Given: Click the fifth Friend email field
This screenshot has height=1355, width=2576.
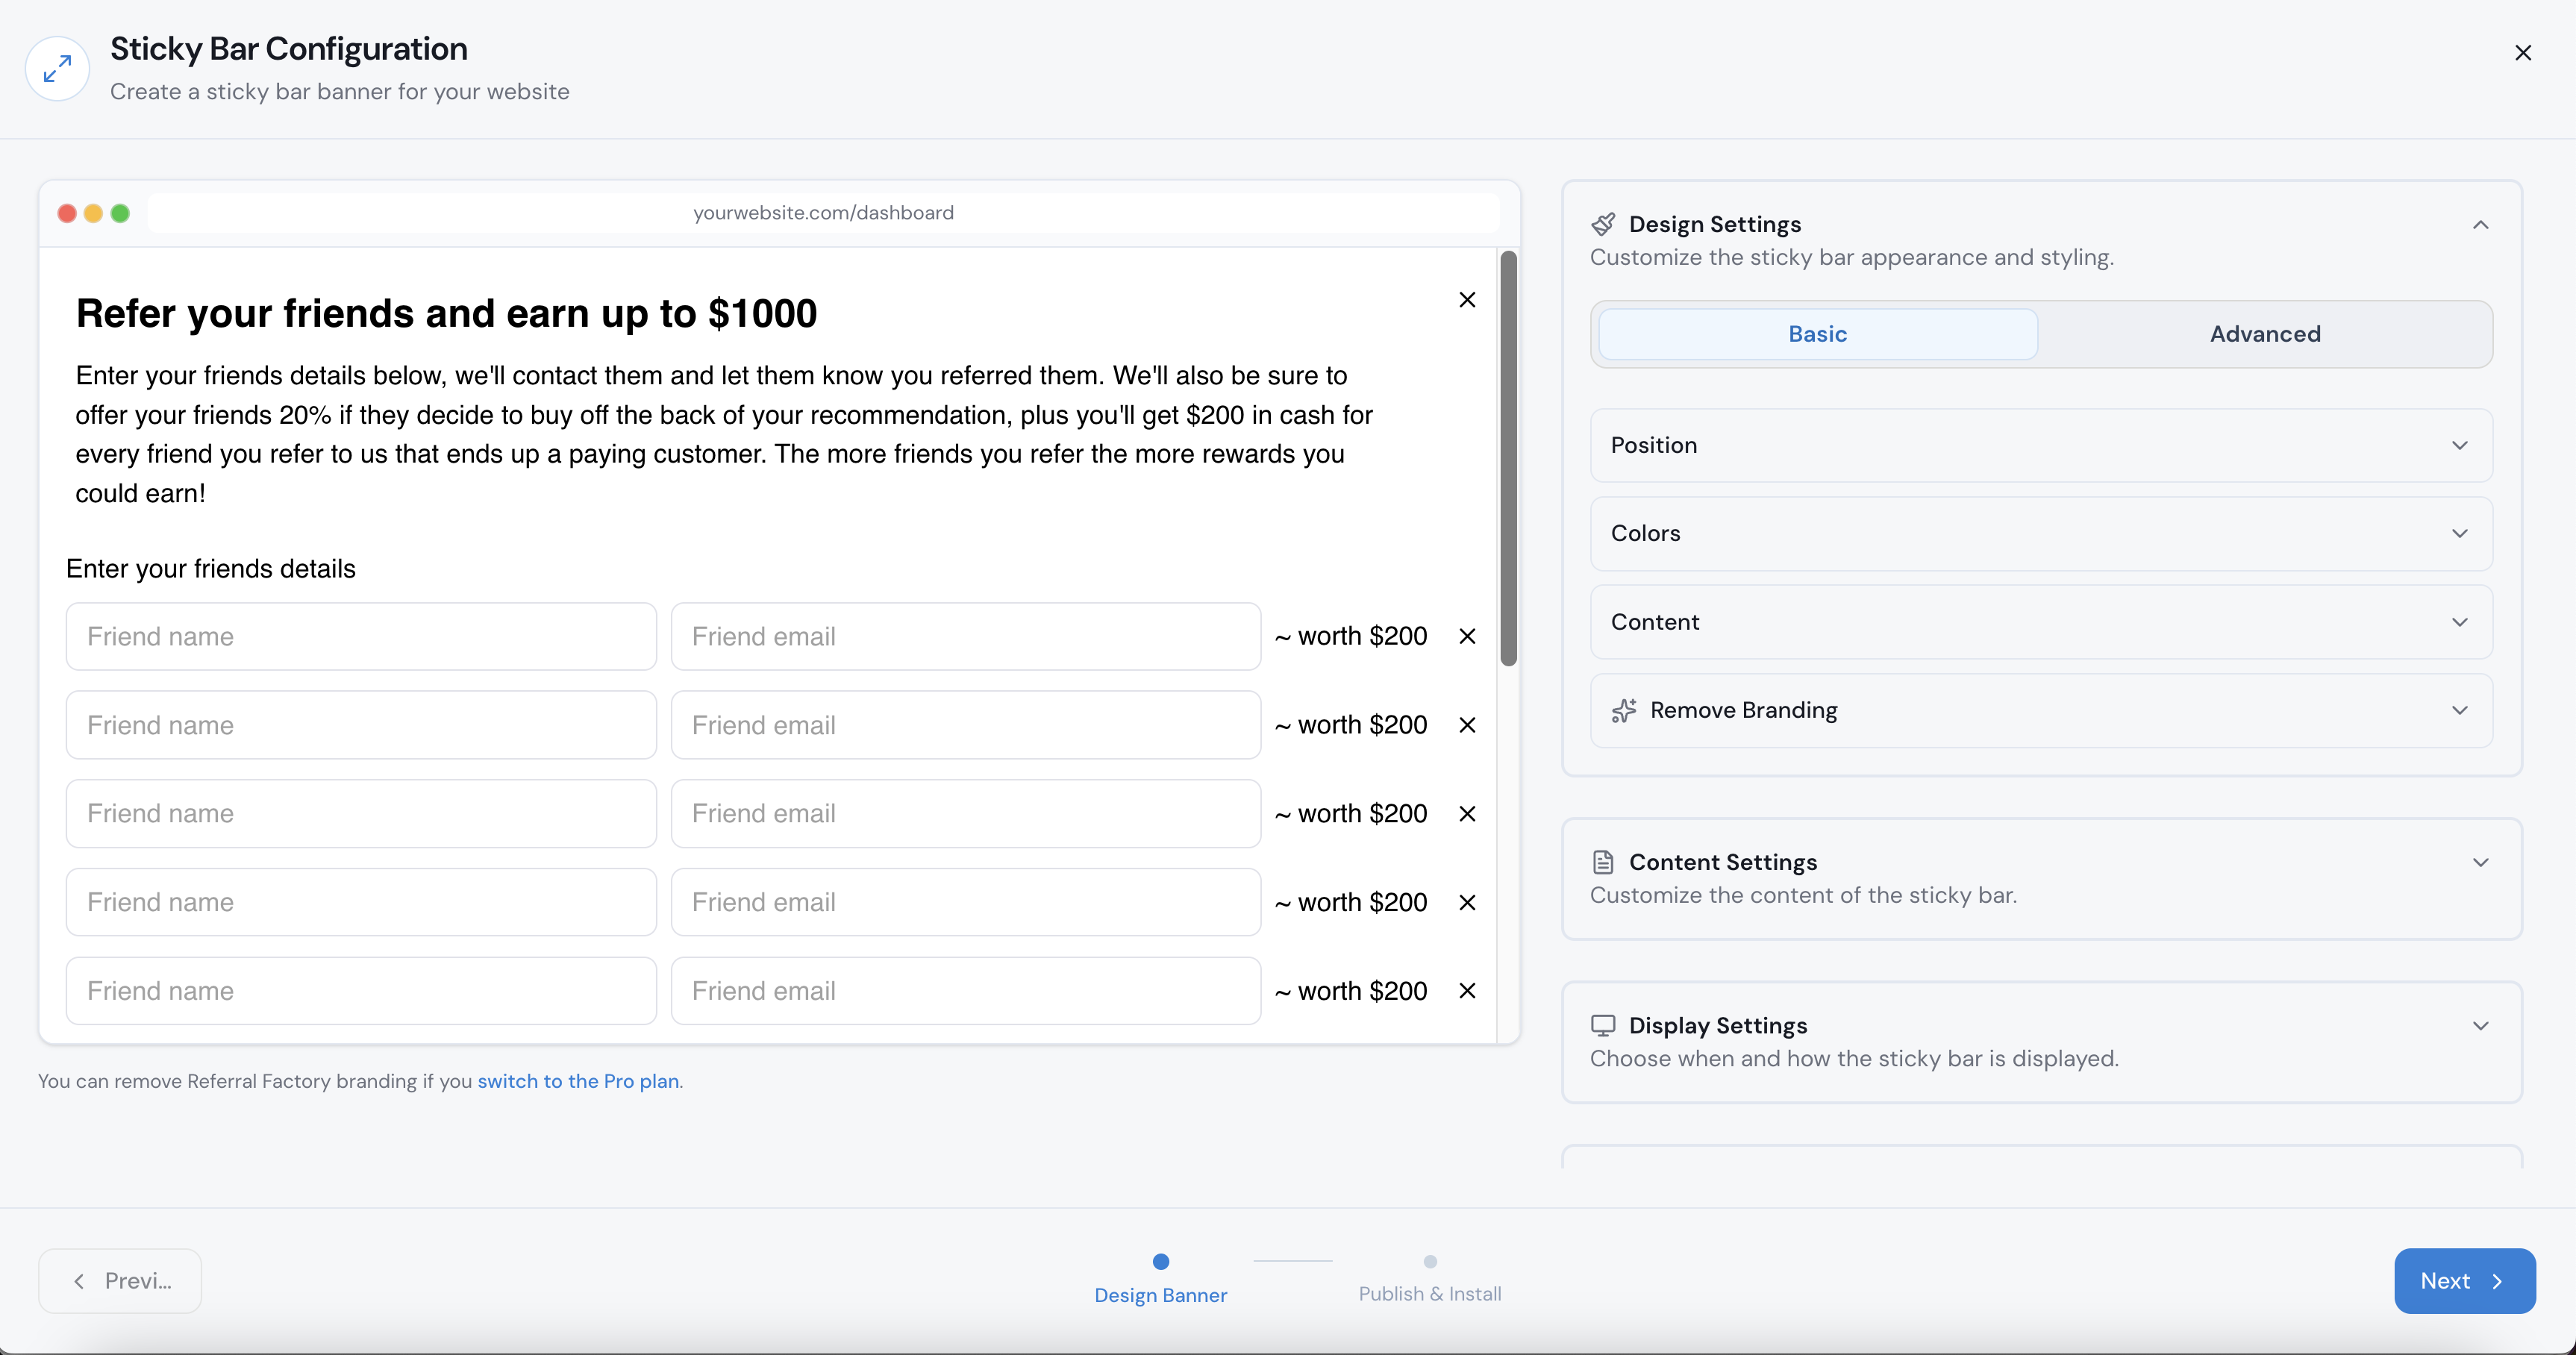Looking at the screenshot, I should pyautogui.click(x=965, y=991).
